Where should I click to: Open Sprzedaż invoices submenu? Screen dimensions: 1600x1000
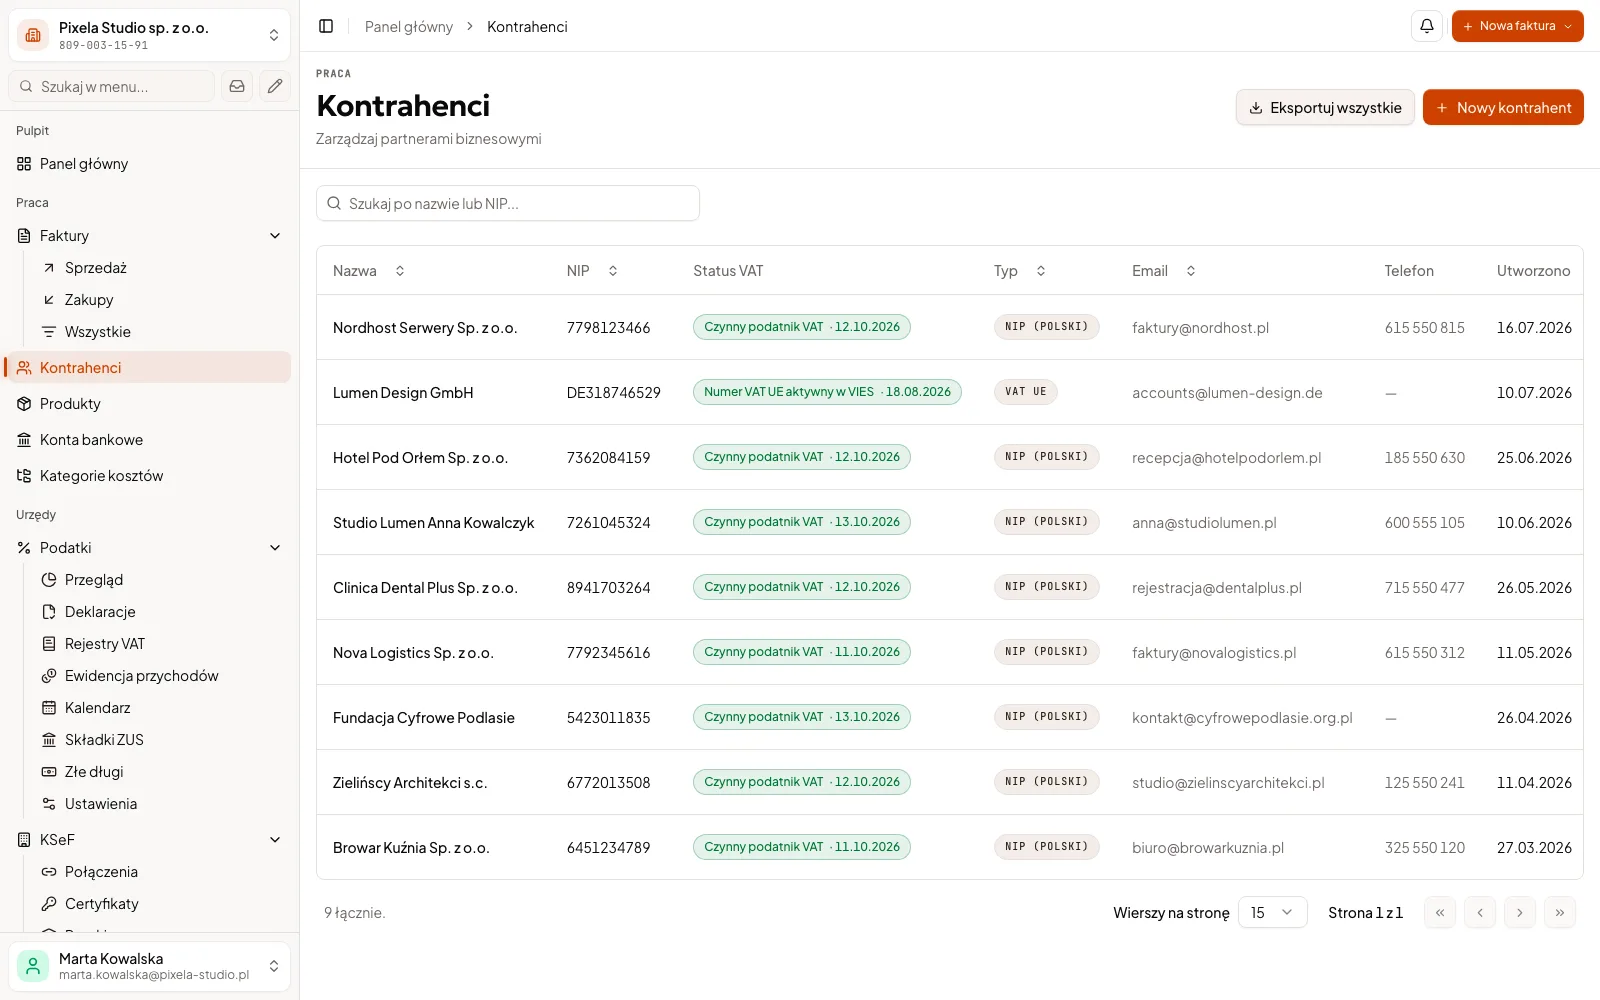point(162,268)
